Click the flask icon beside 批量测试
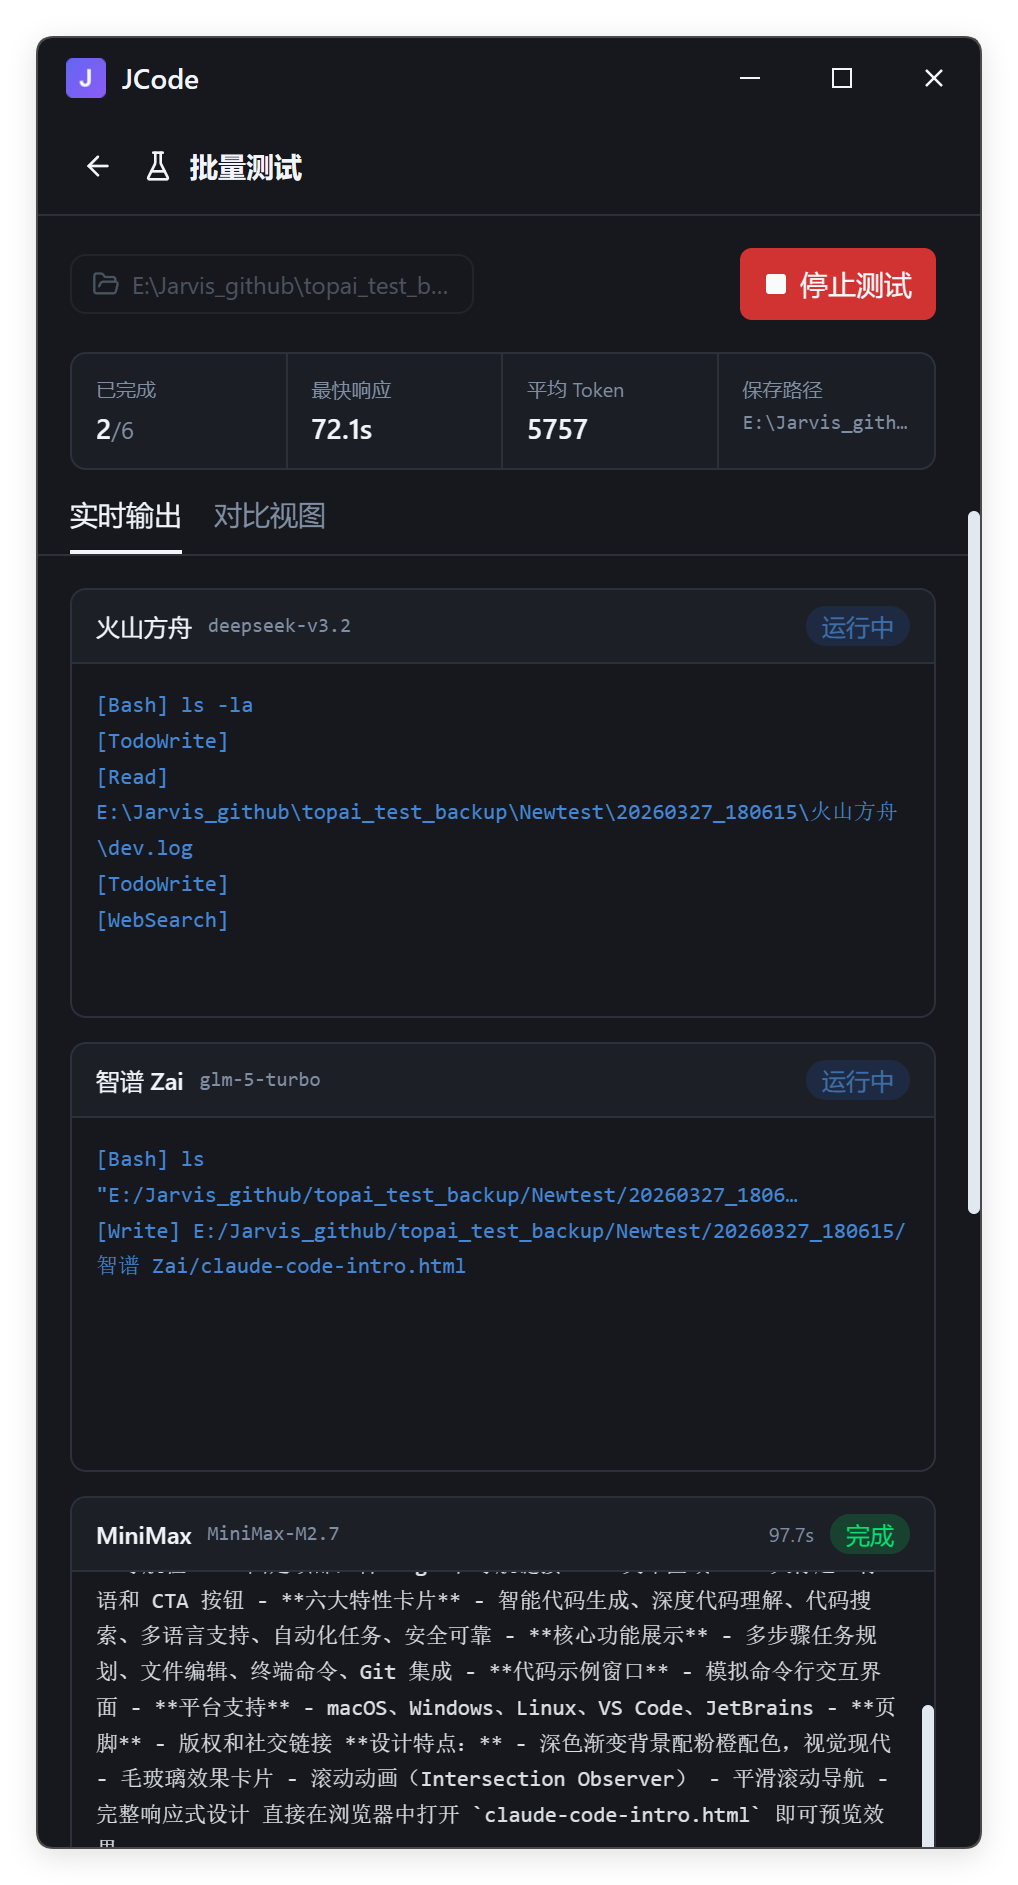Viewport: 1018px width, 1885px height. click(x=158, y=166)
